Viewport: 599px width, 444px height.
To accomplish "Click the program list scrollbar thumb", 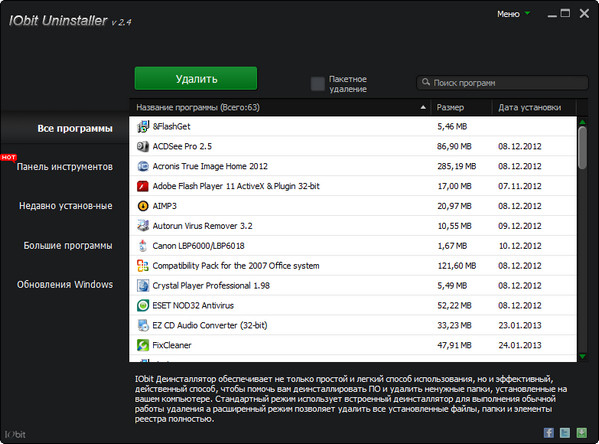I will (x=582, y=147).
